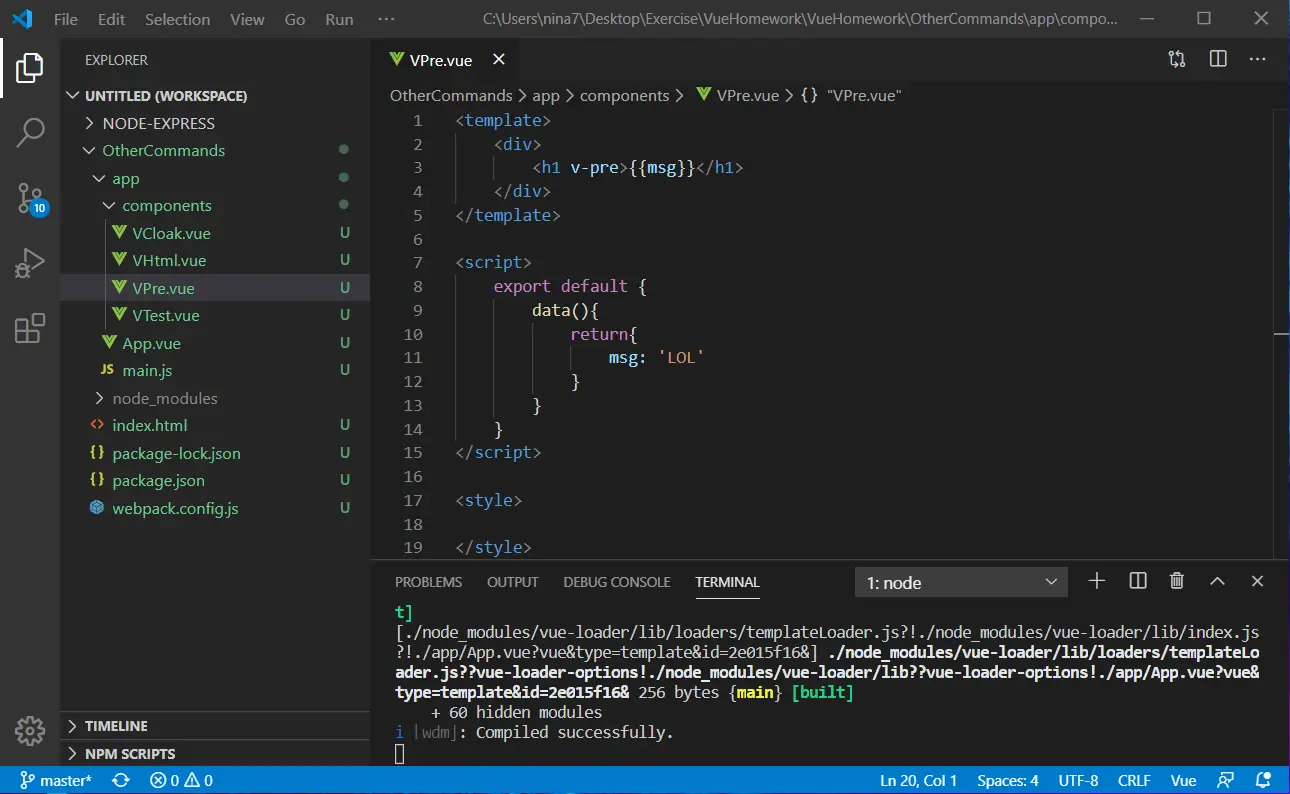Open the Selection menu
Screen dimensions: 1290x794
coord(177,19)
